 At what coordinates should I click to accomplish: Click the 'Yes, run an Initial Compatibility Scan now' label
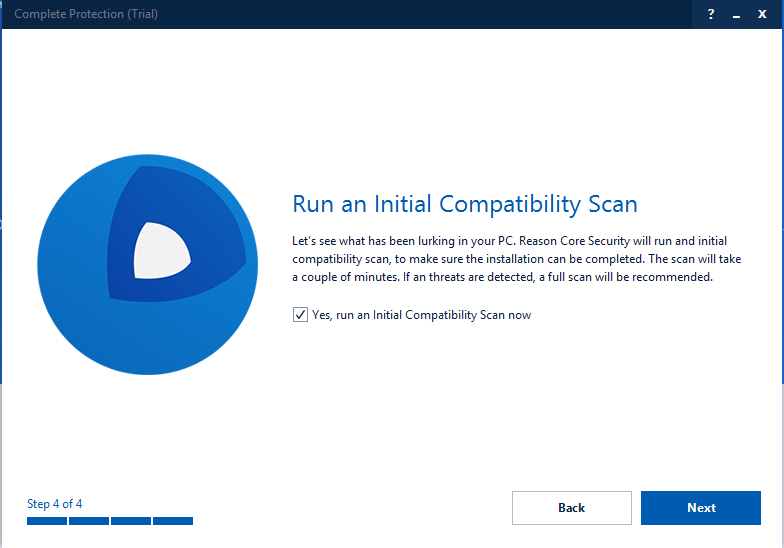[x=421, y=315]
